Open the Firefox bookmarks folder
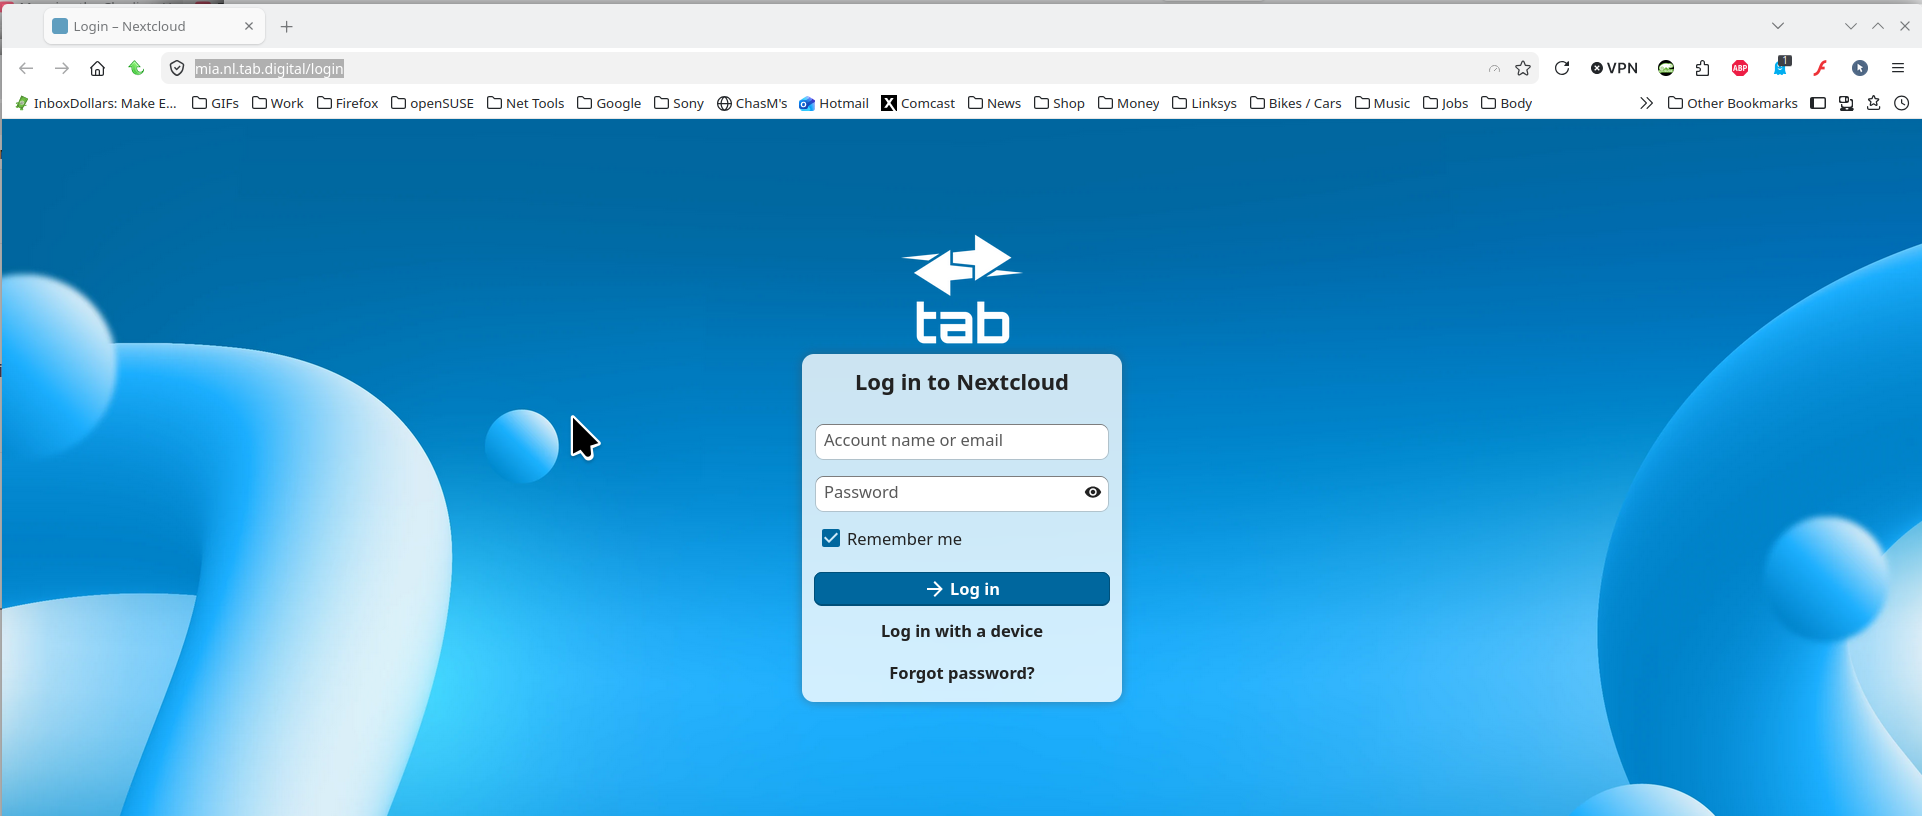 pyautogui.click(x=348, y=103)
